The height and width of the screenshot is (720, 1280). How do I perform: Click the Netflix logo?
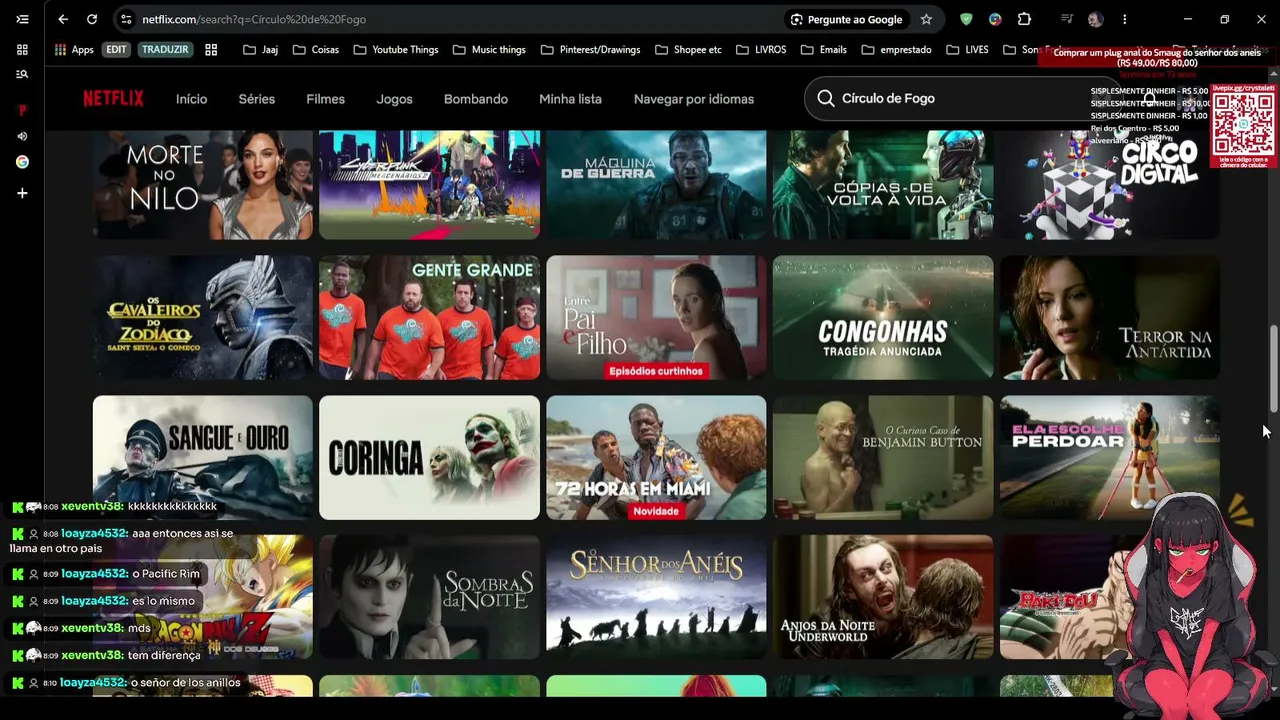pos(113,98)
